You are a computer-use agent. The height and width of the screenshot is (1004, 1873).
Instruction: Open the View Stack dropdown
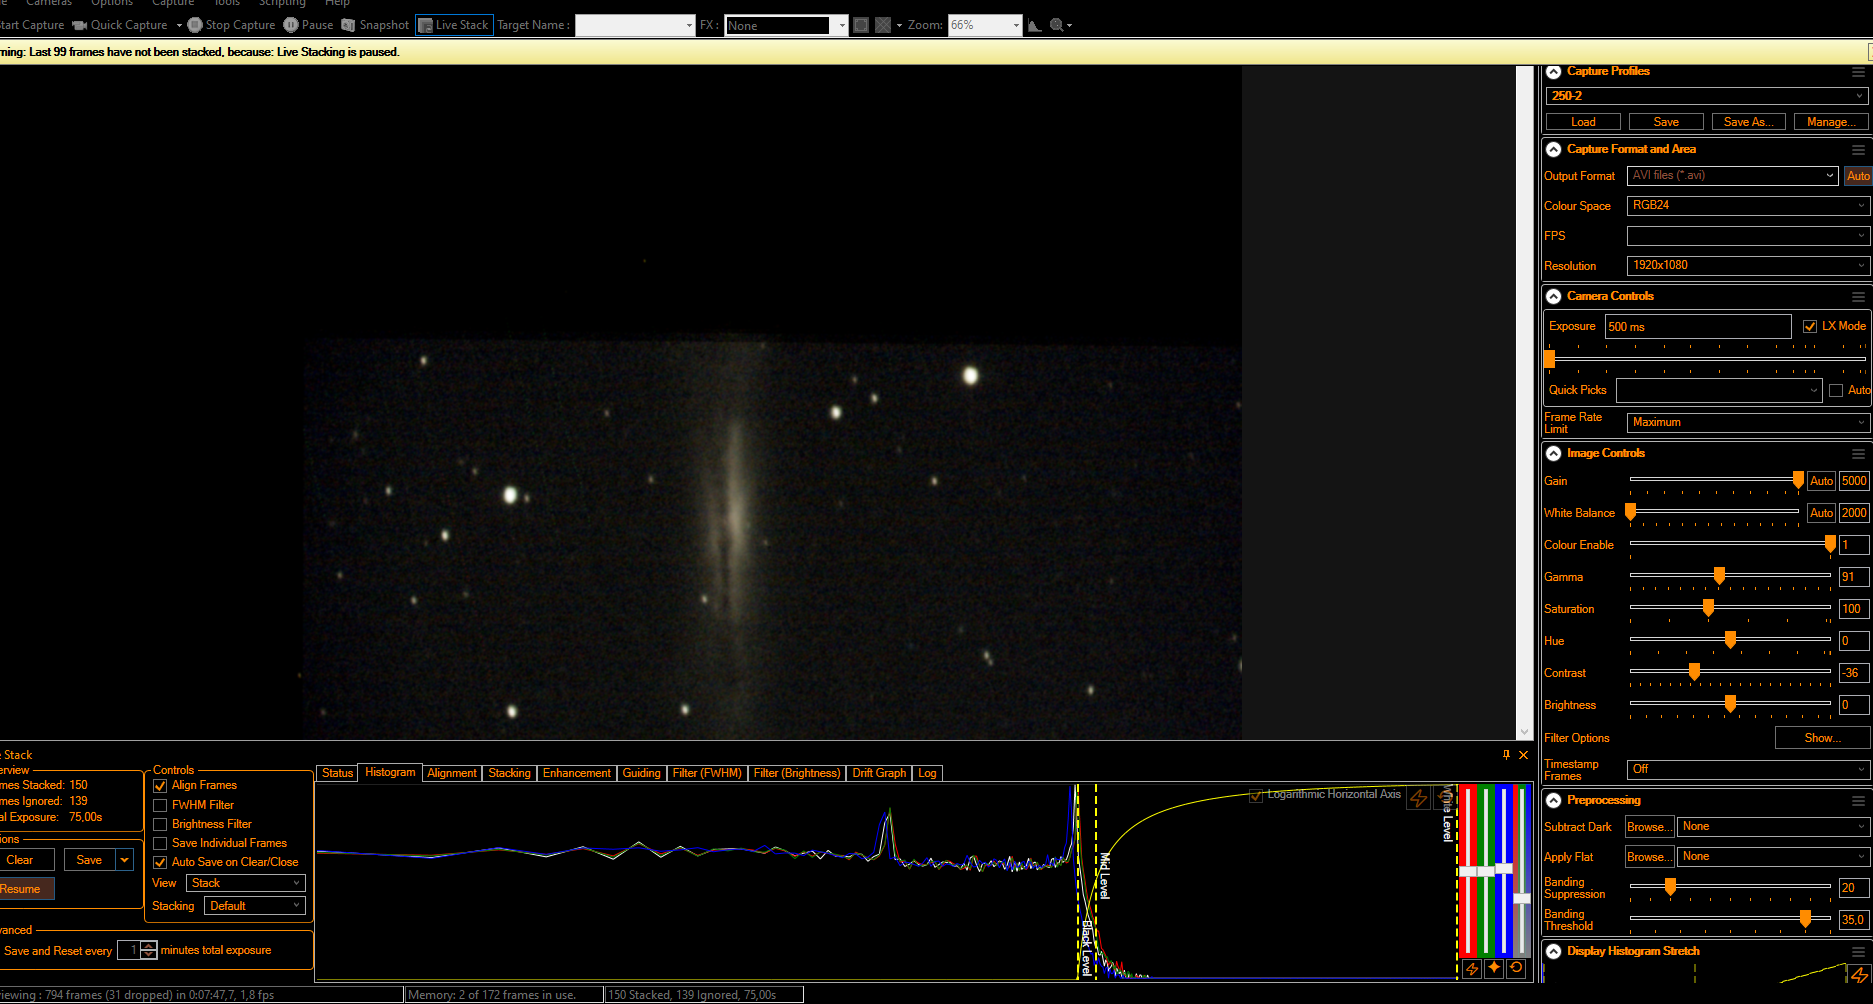[245, 883]
